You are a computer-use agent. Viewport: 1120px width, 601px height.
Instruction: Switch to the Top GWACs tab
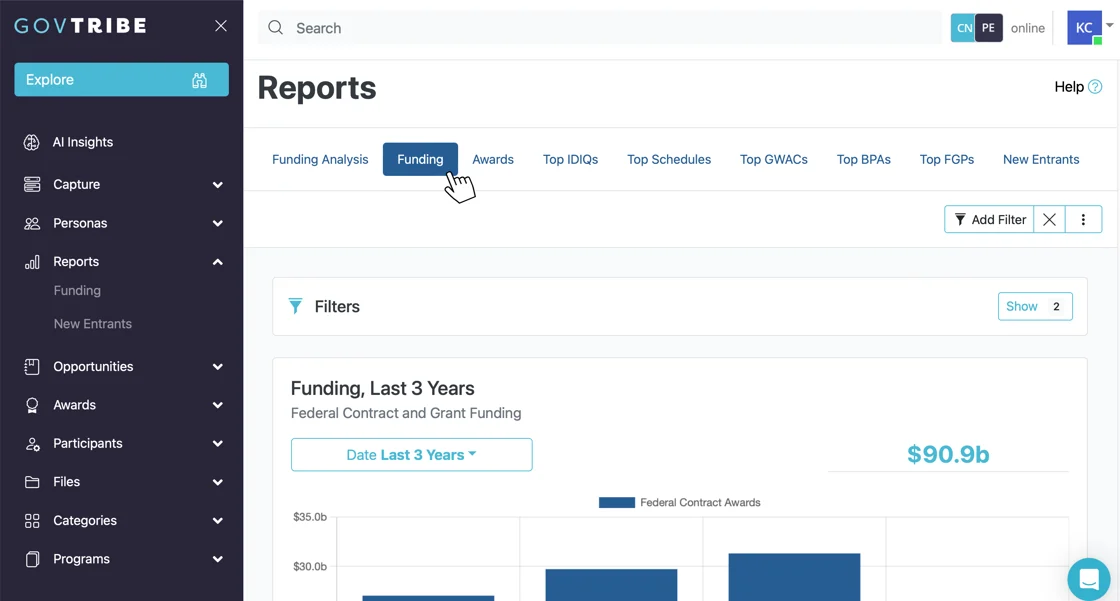point(773,159)
